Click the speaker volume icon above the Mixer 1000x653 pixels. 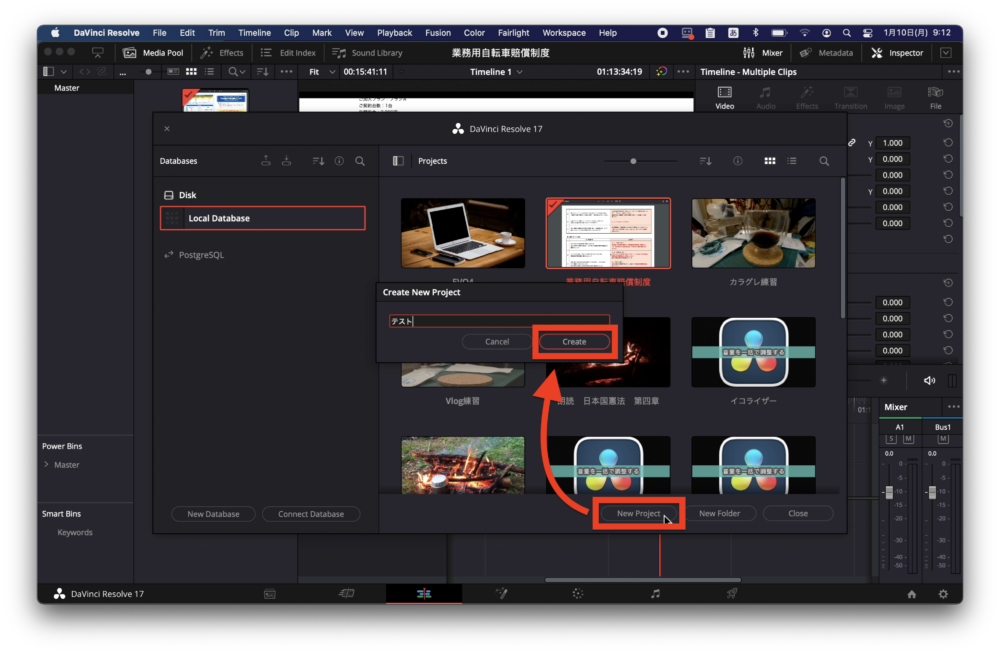[930, 381]
